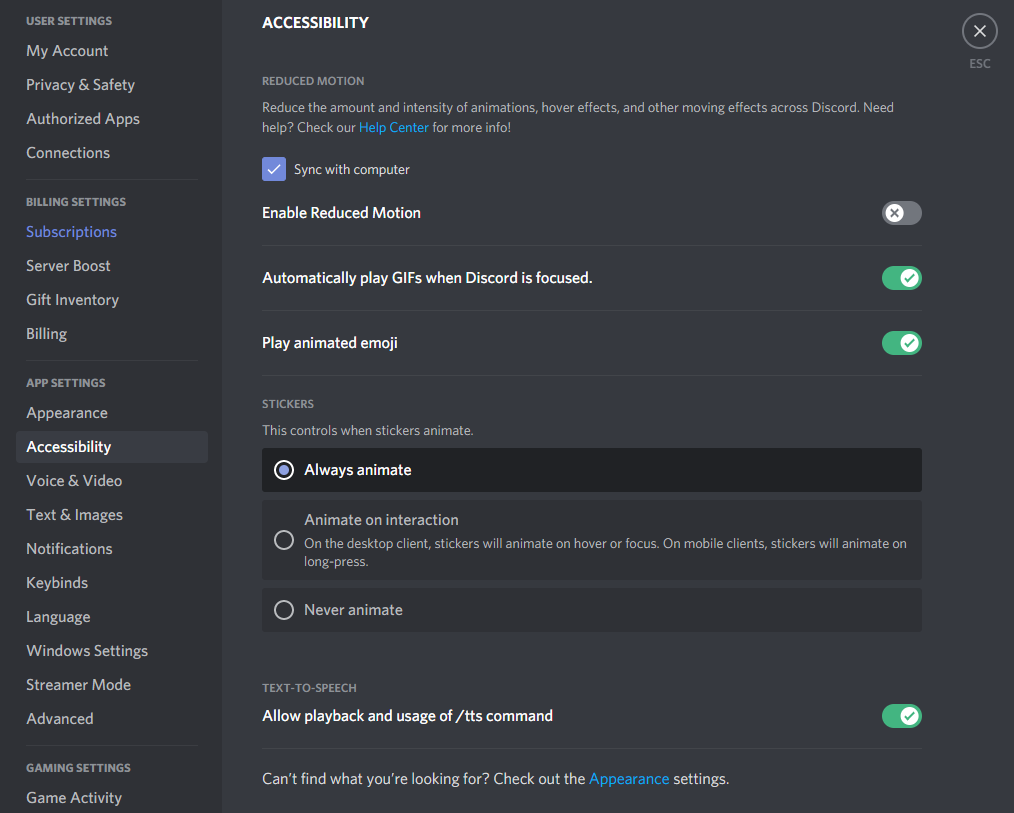Select Never animate sticker option
This screenshot has height=813, width=1014.
pos(591,610)
